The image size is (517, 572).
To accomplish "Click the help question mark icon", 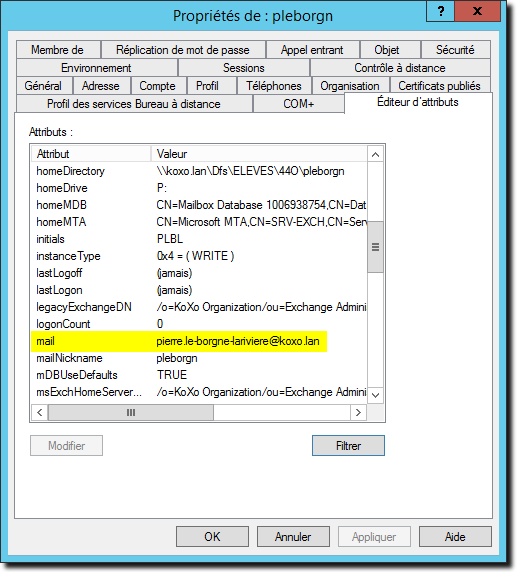I will click(440, 11).
